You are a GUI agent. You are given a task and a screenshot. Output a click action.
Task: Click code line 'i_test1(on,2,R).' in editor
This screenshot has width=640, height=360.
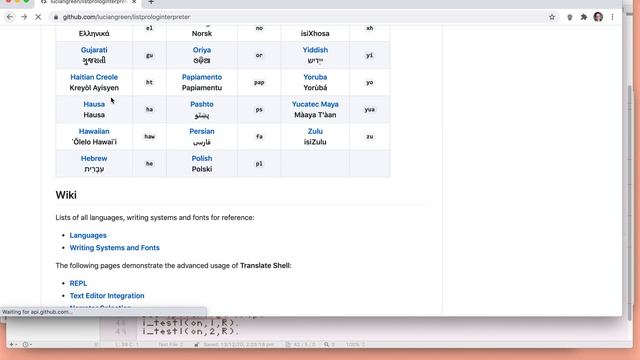pyautogui.click(x=190, y=331)
